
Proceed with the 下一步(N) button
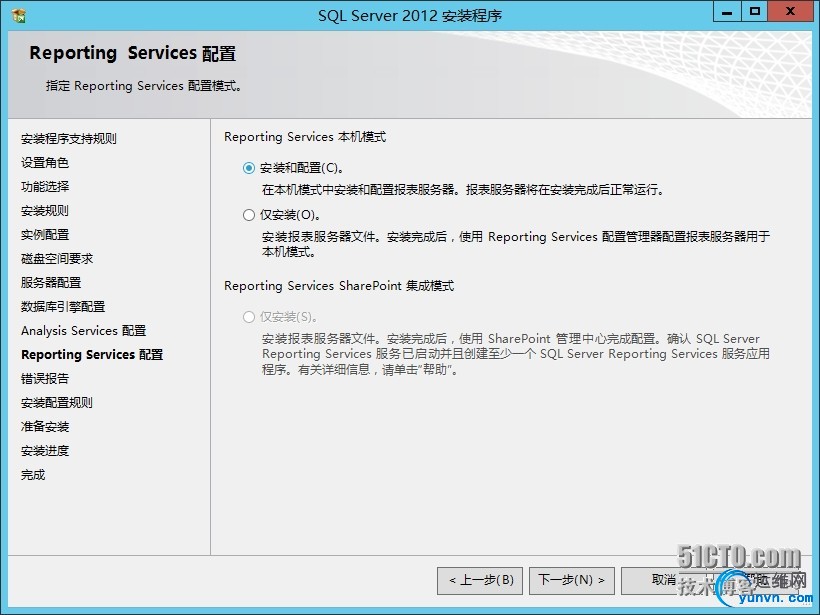572,580
